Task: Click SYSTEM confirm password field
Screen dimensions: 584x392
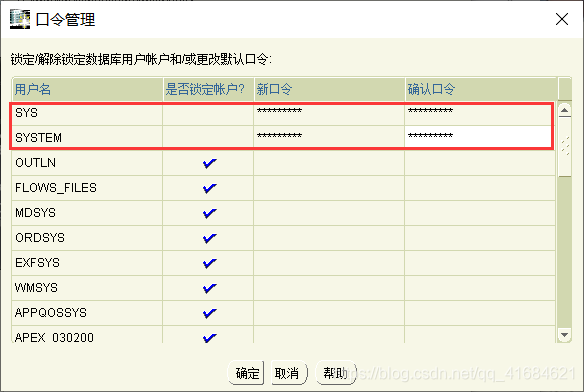Action: (x=480, y=138)
